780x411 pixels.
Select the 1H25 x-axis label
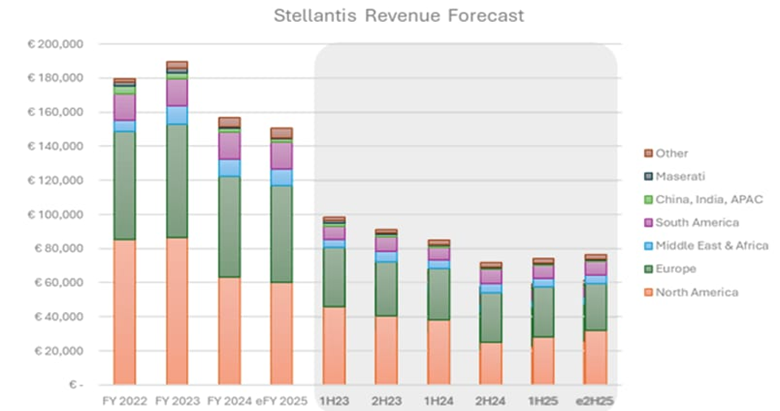click(542, 400)
